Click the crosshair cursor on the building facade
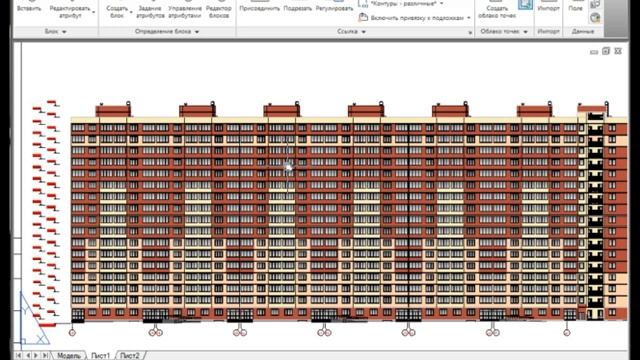 [x=288, y=167]
